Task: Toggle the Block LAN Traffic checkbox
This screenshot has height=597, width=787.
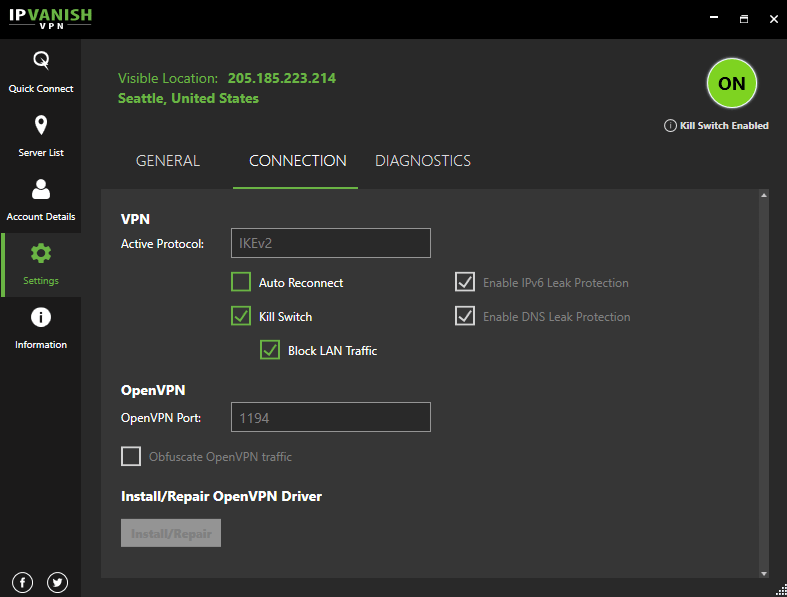Action: [270, 350]
